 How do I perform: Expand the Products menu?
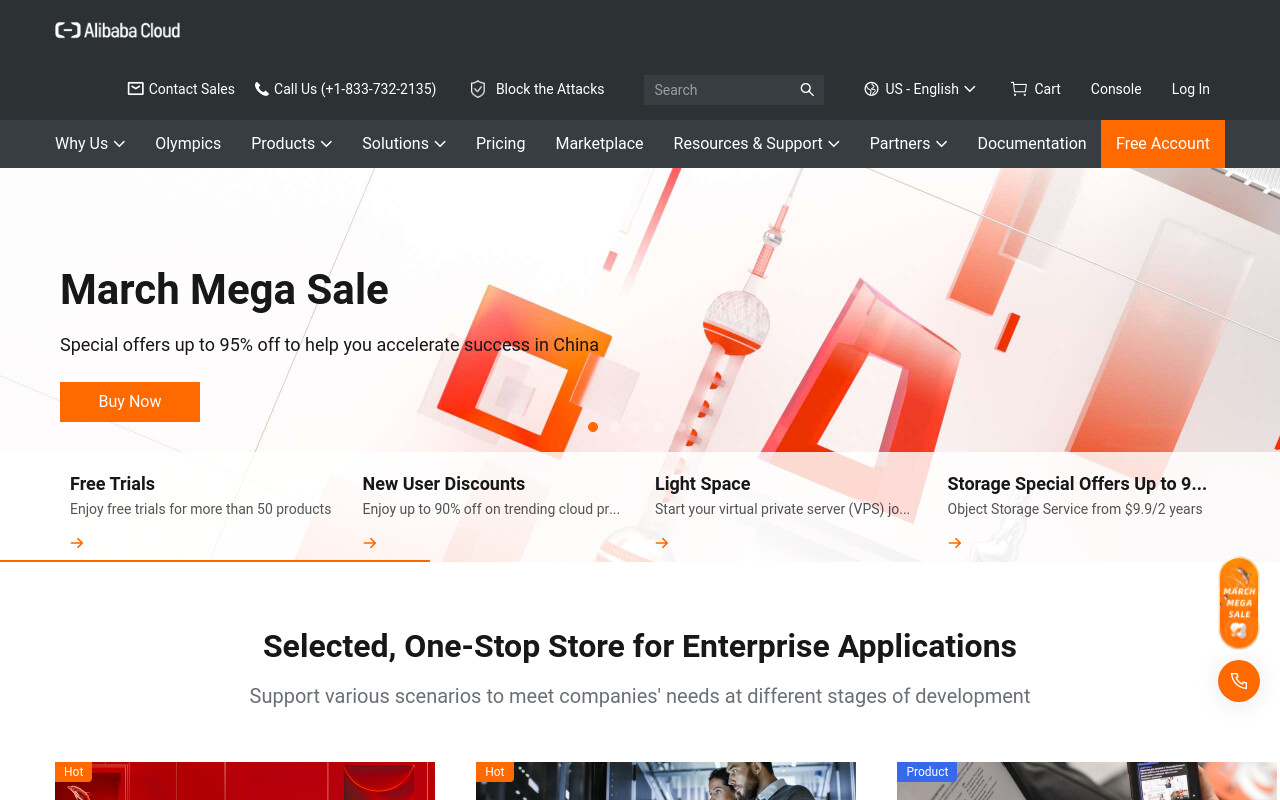coord(291,144)
